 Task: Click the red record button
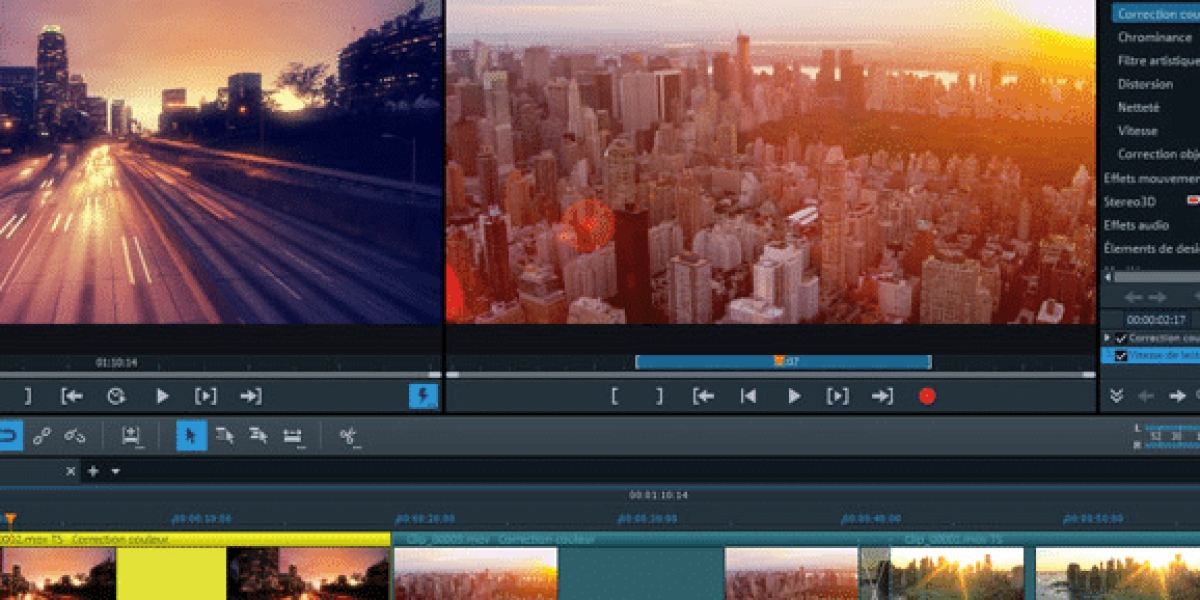coord(927,396)
